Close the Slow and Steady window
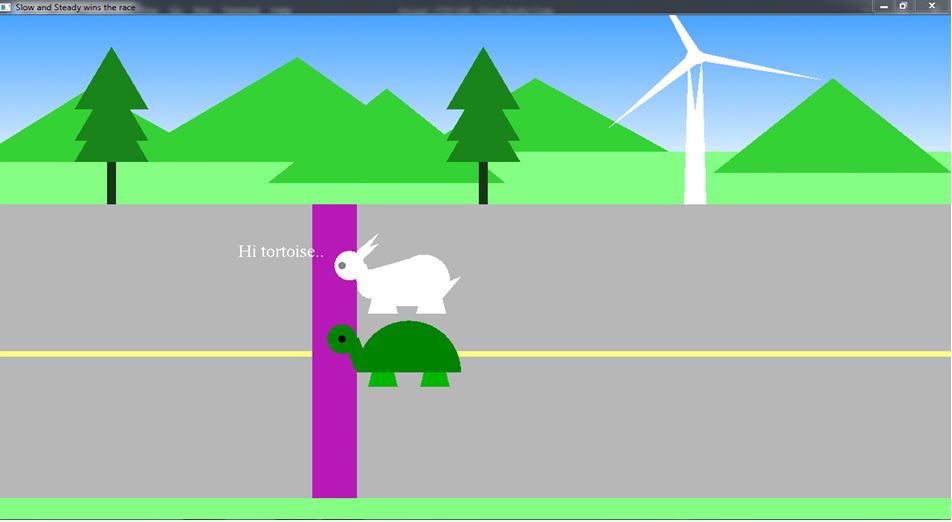Viewport: 952px width, 522px height. [932, 6]
